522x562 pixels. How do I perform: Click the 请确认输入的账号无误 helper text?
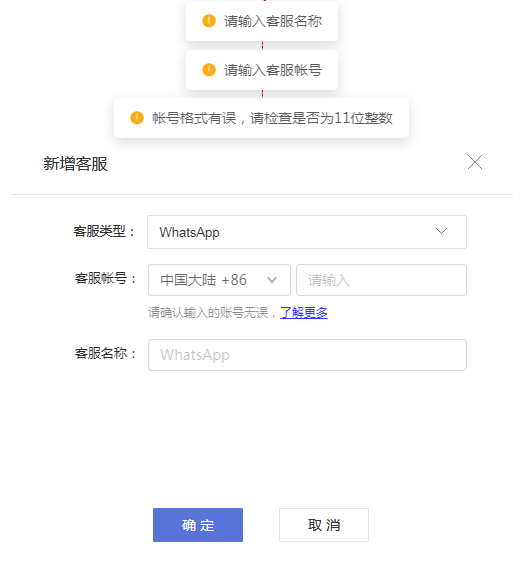click(208, 313)
